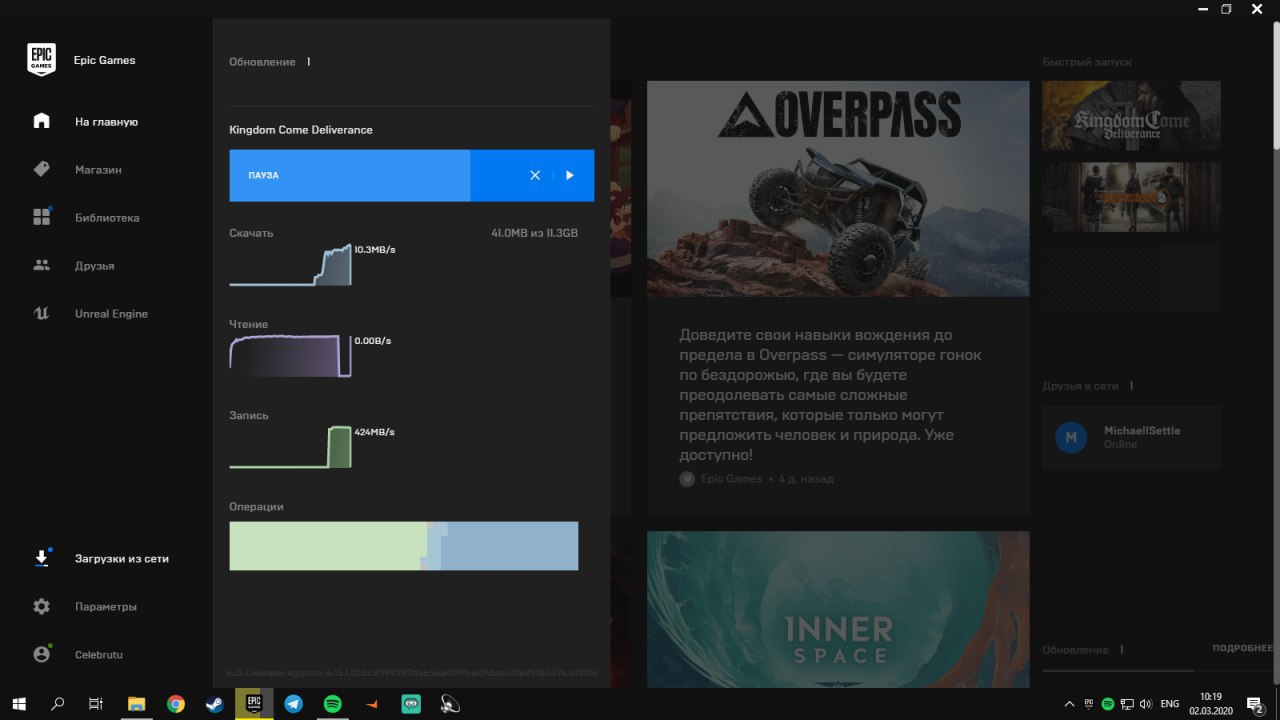
Task: Click 'Epic Games • 4 д. назад' byline
Action: [767, 479]
